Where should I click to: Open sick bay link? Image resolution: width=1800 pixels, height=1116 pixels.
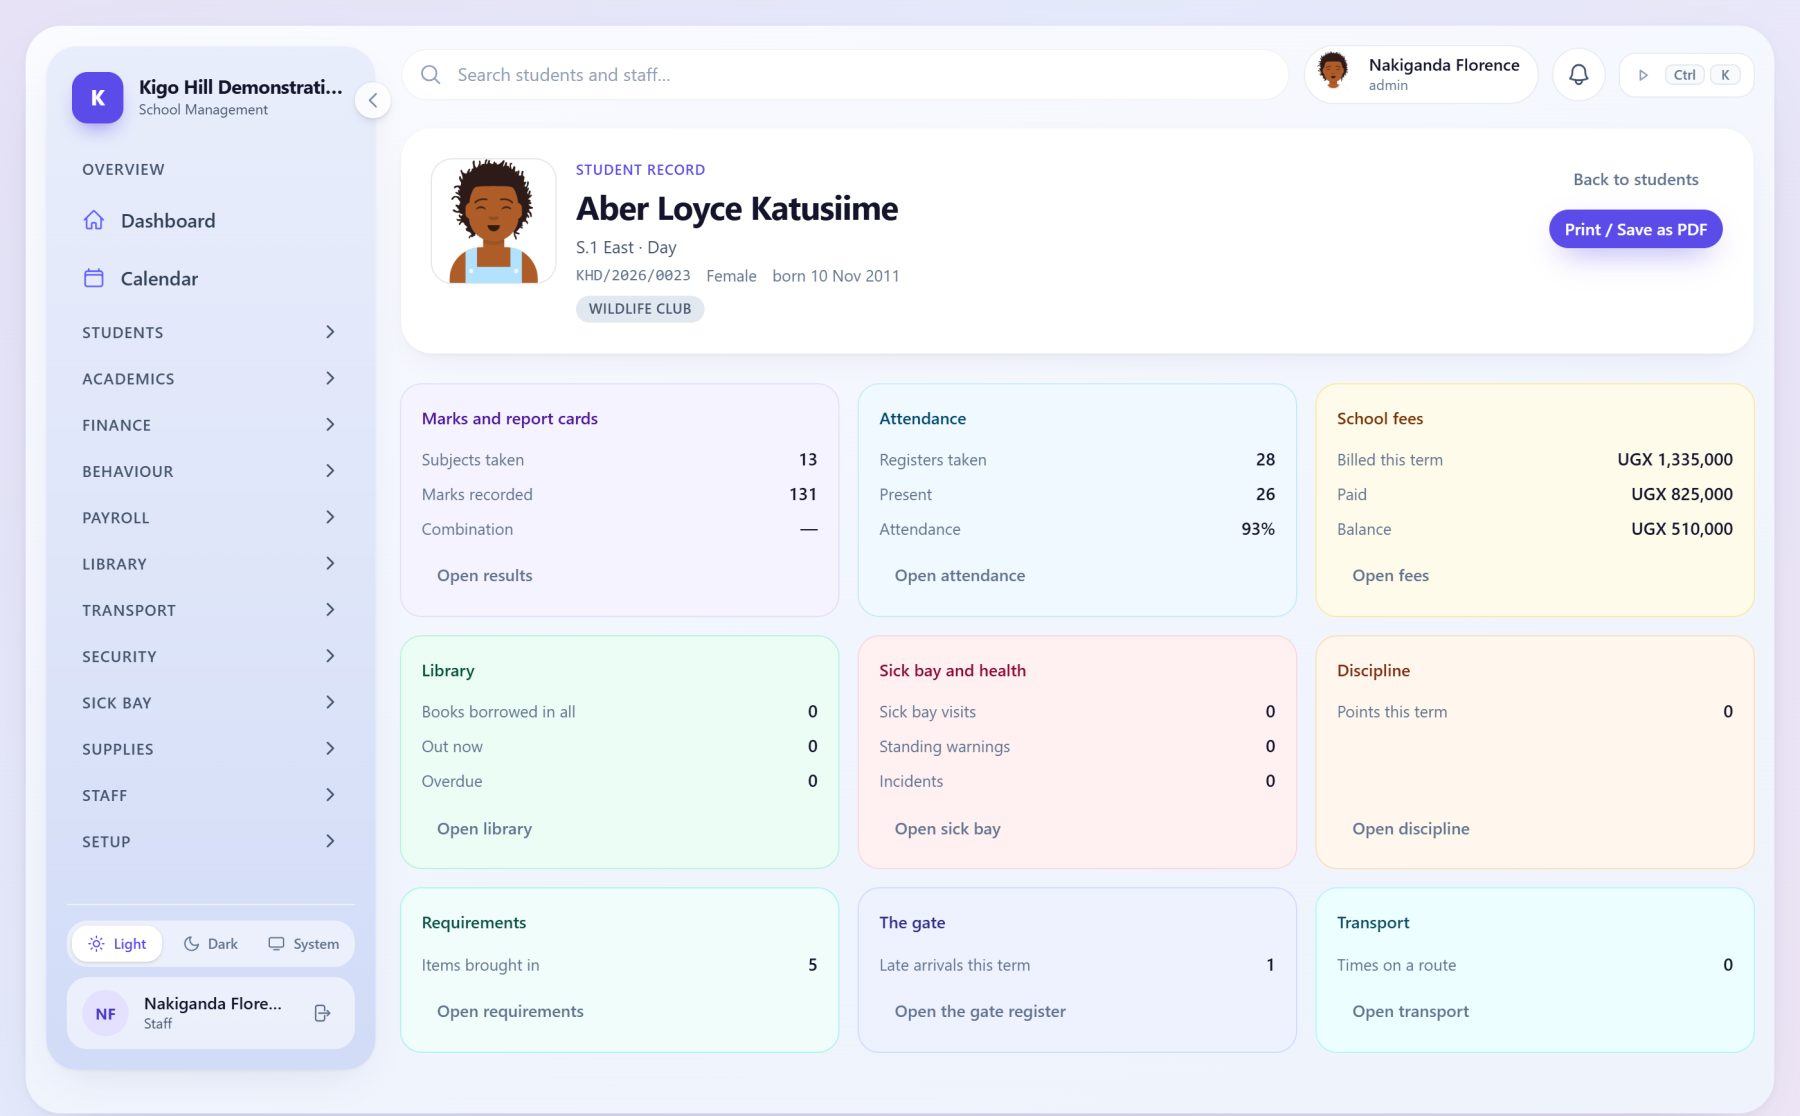coord(947,828)
